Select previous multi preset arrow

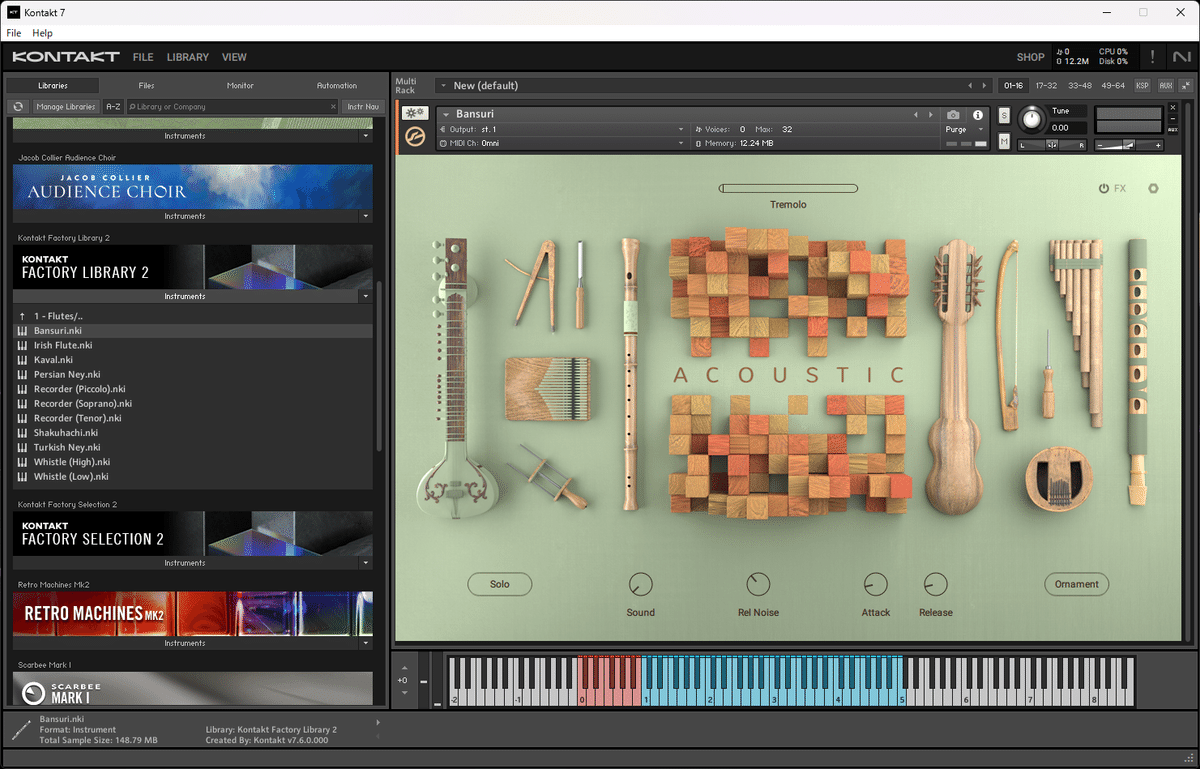click(968, 86)
